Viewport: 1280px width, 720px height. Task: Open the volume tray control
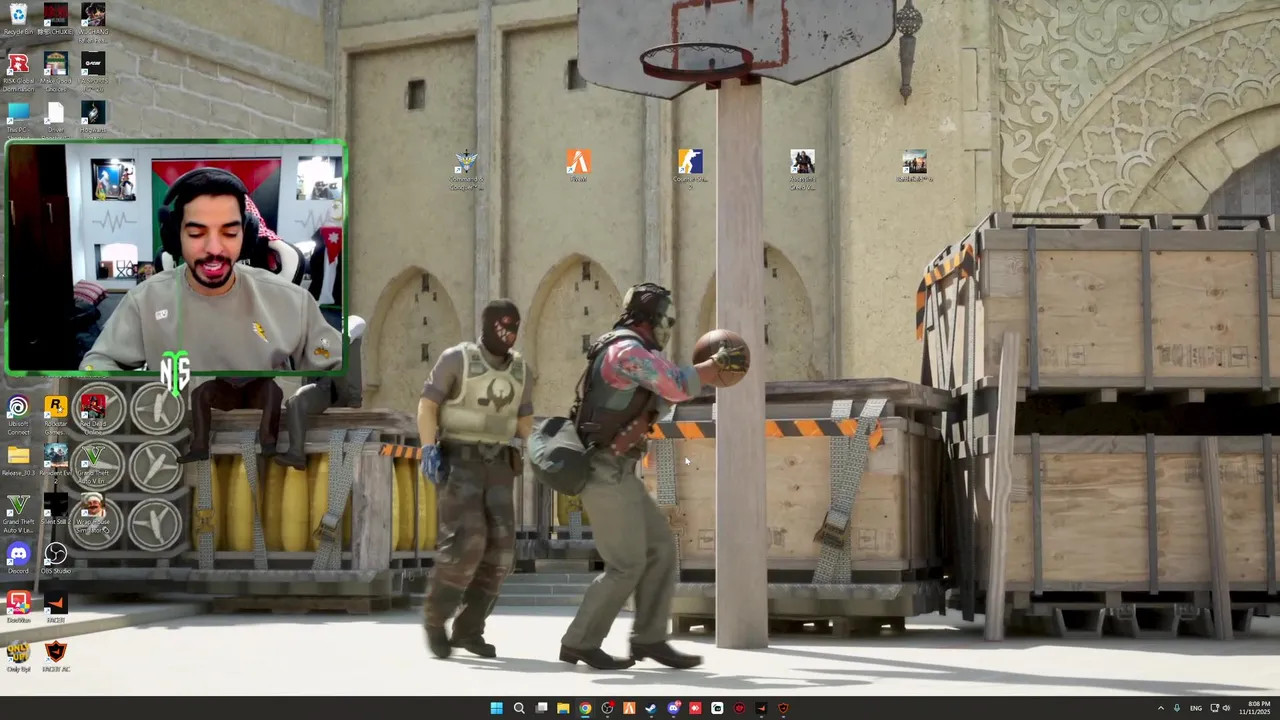pyautogui.click(x=1227, y=708)
